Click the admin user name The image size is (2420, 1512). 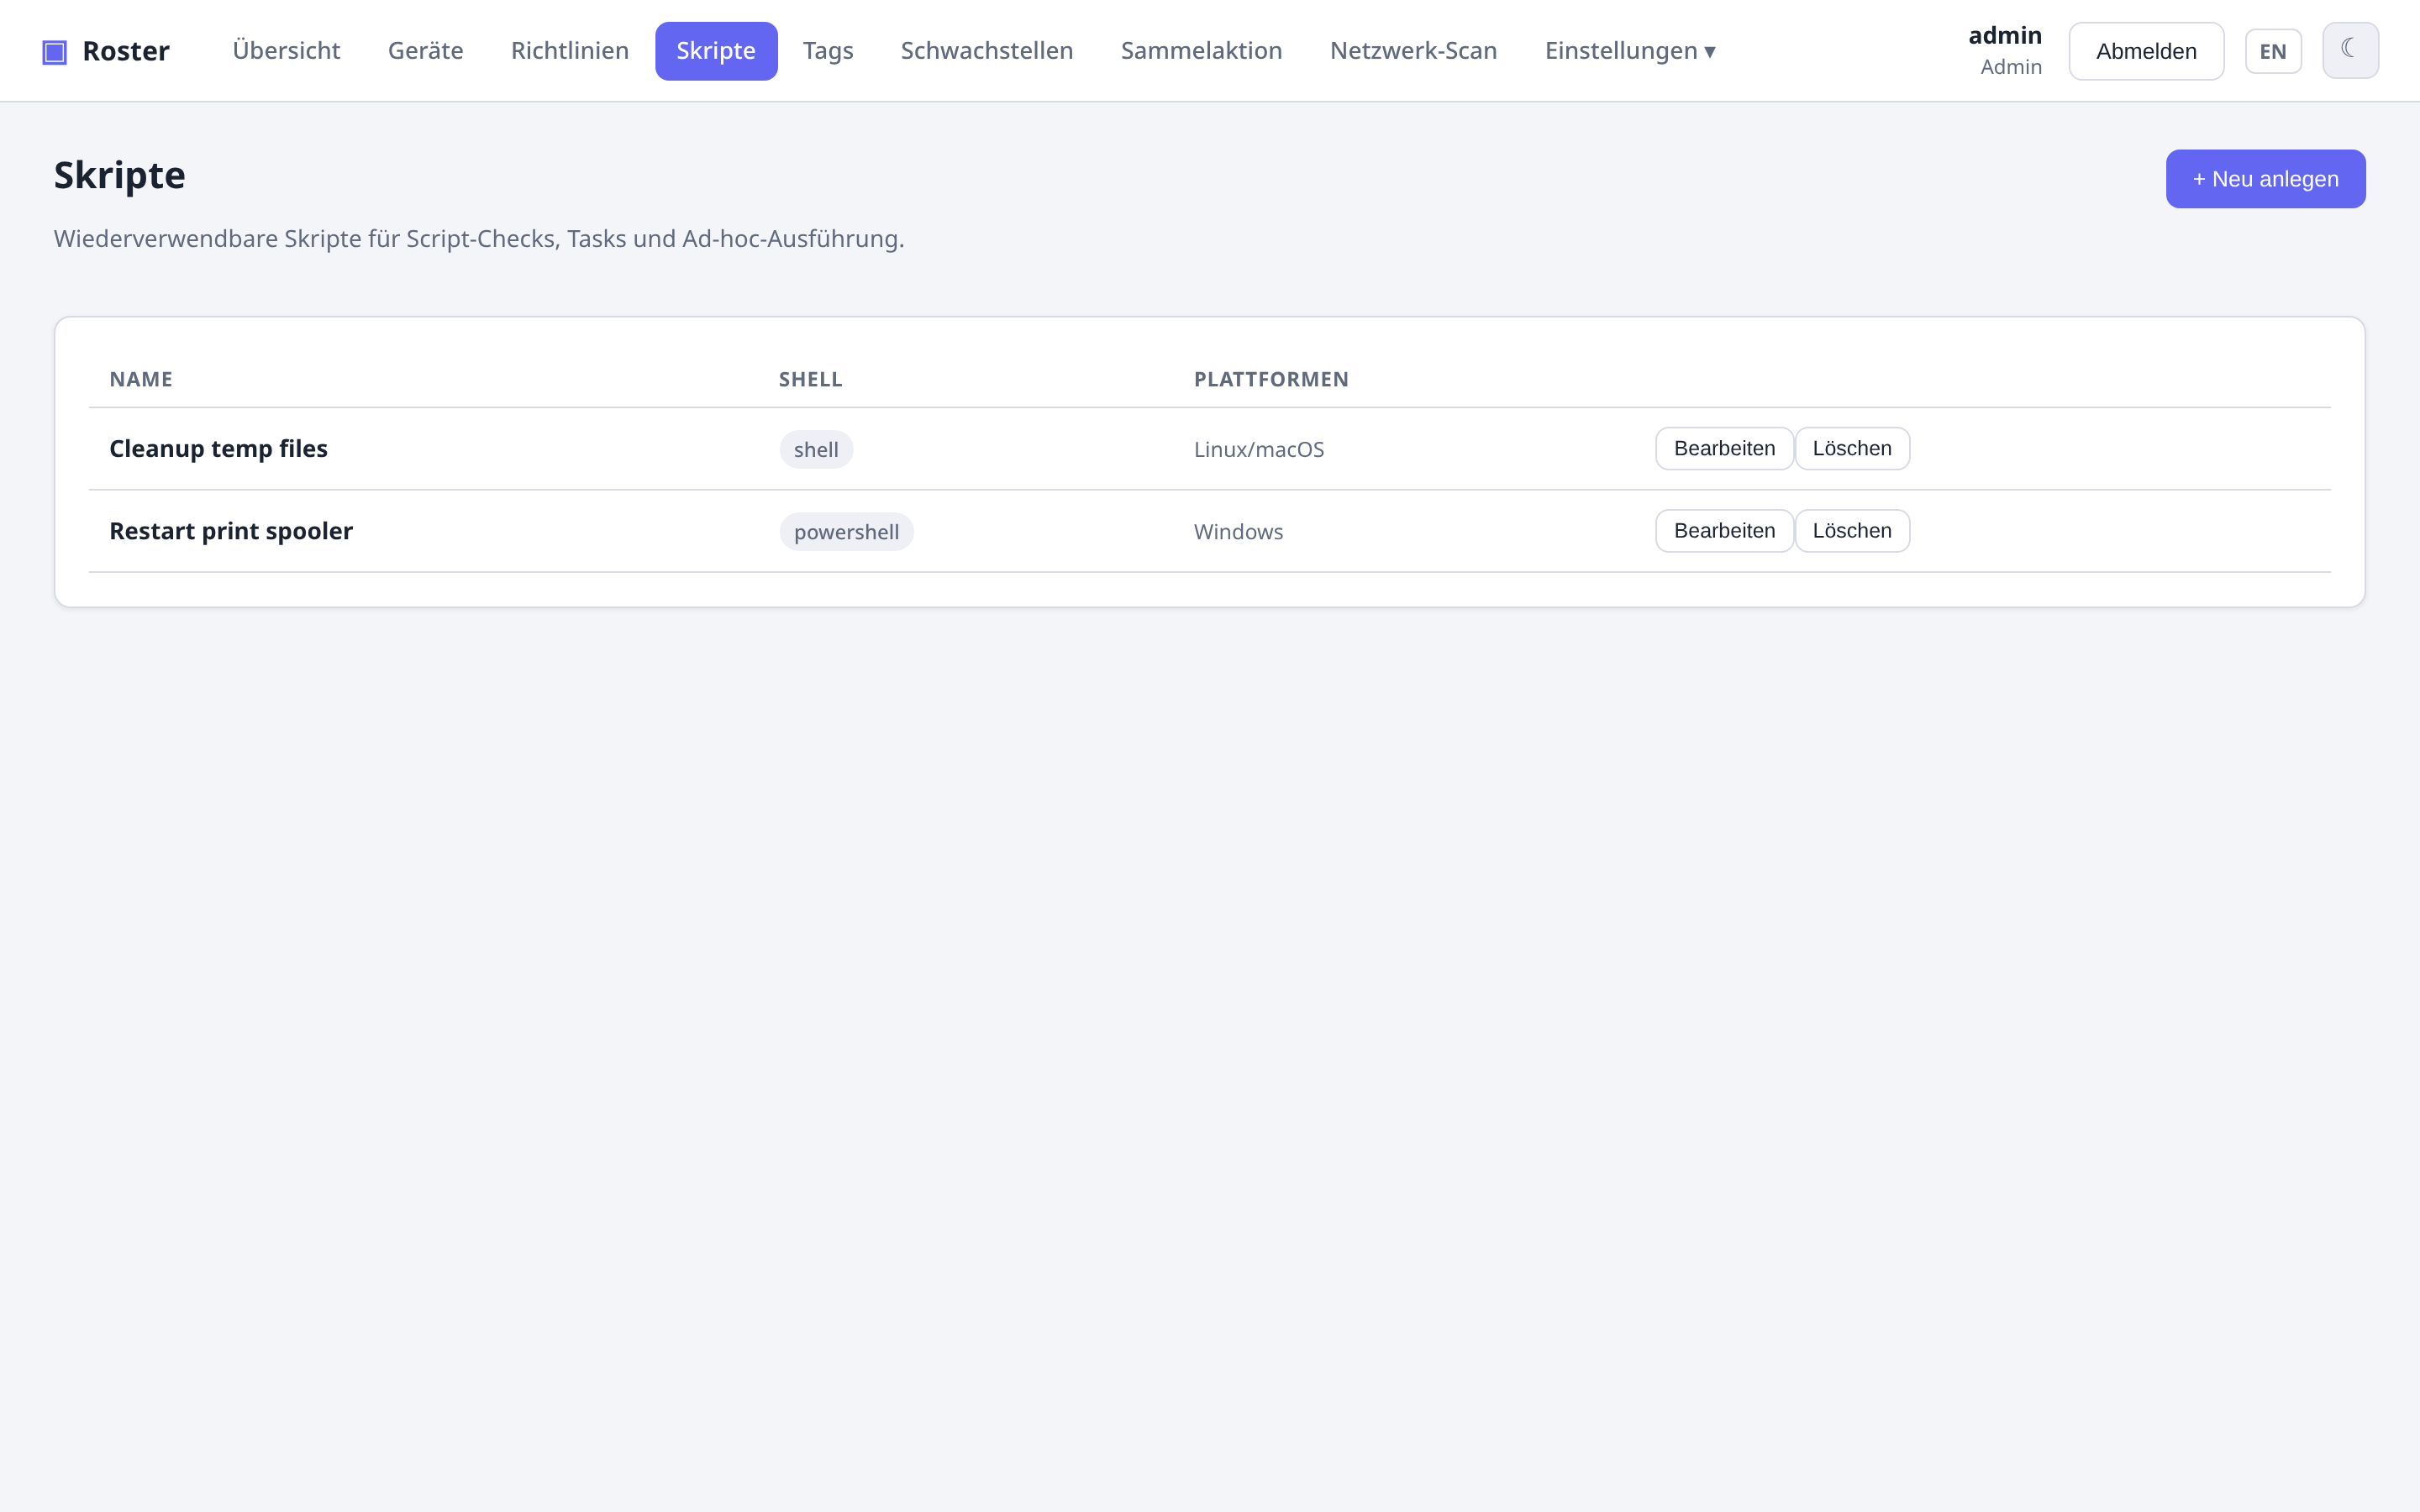2004,35
